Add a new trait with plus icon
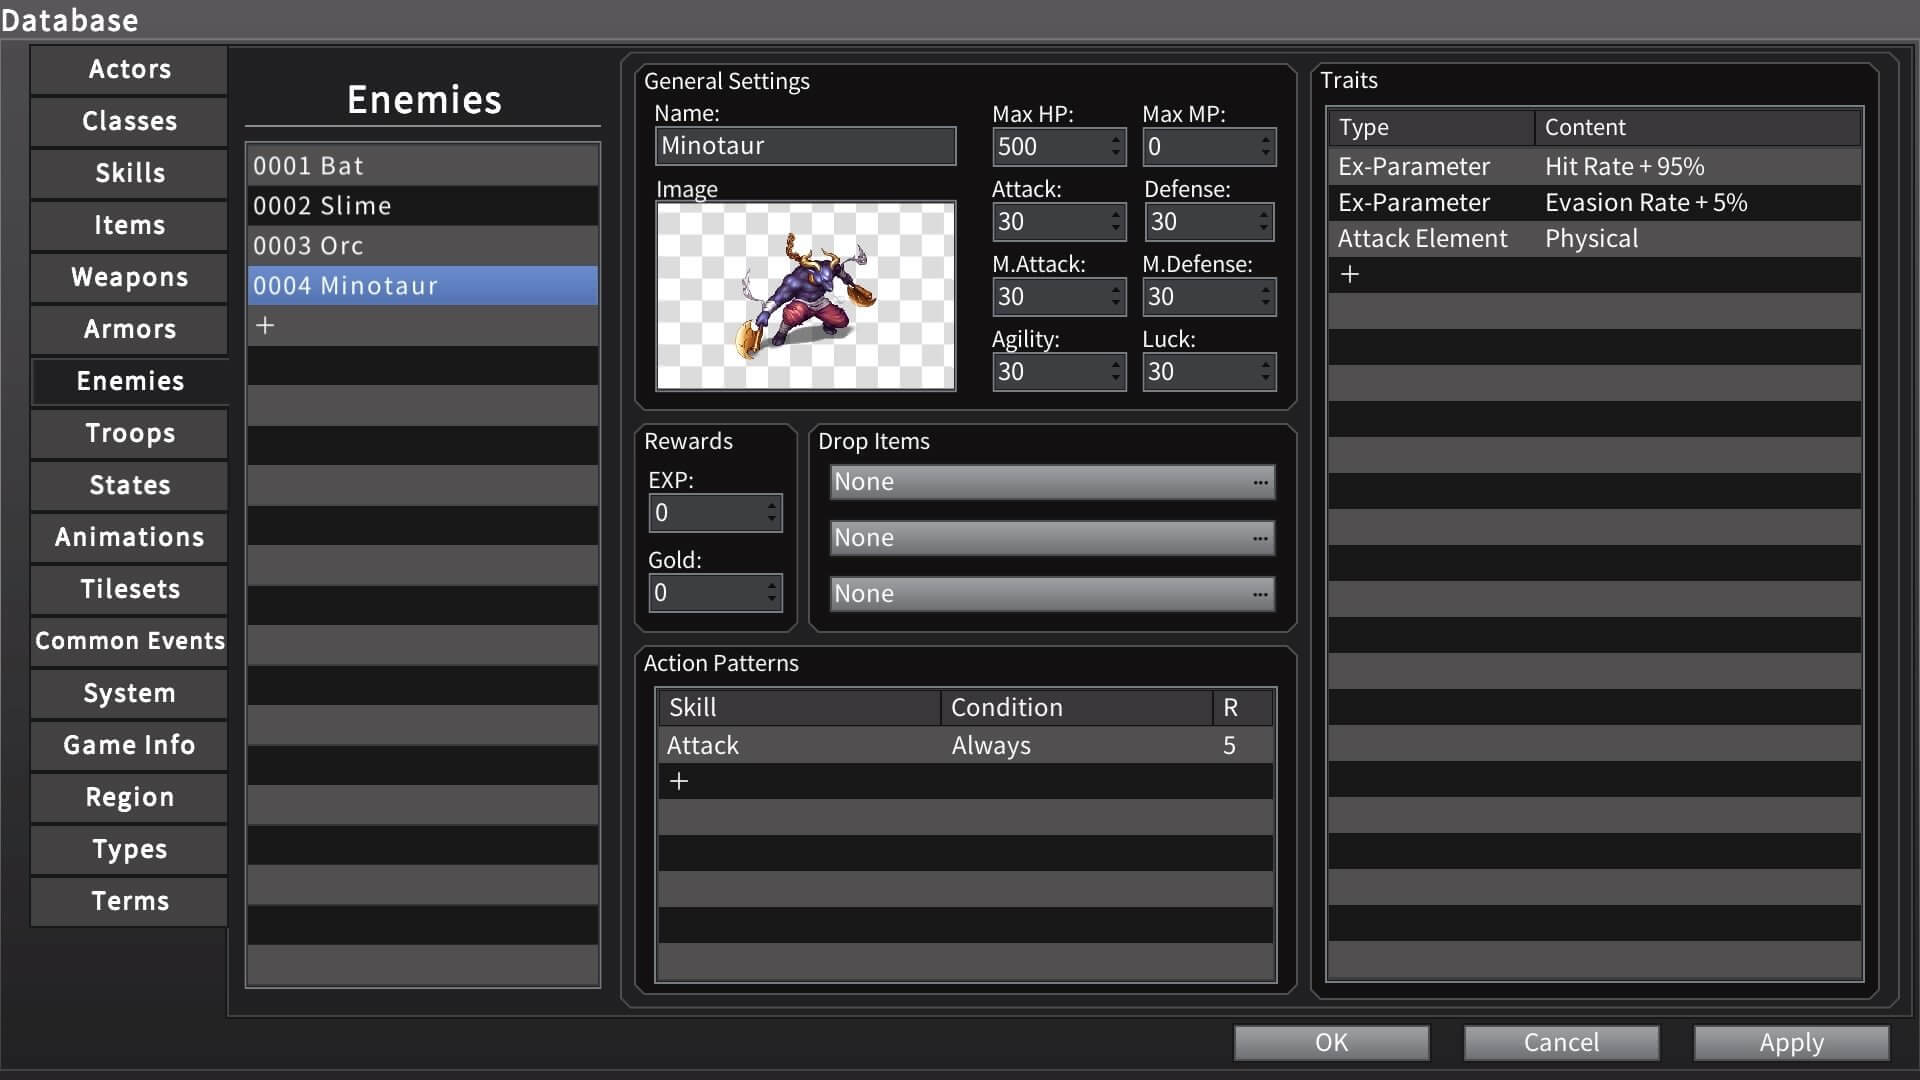Viewport: 1920px width, 1080px height. tap(1349, 274)
